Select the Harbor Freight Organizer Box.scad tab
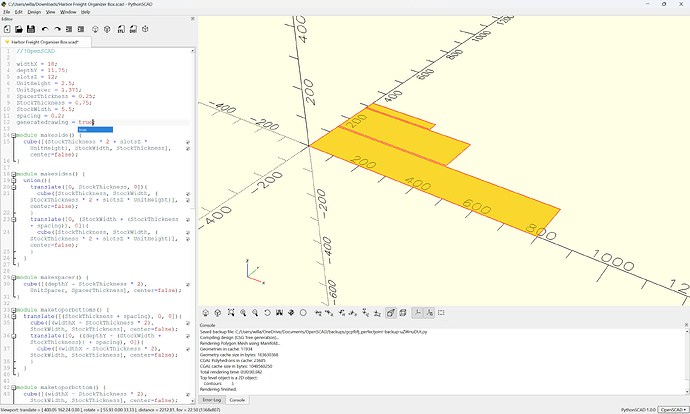 45,42
